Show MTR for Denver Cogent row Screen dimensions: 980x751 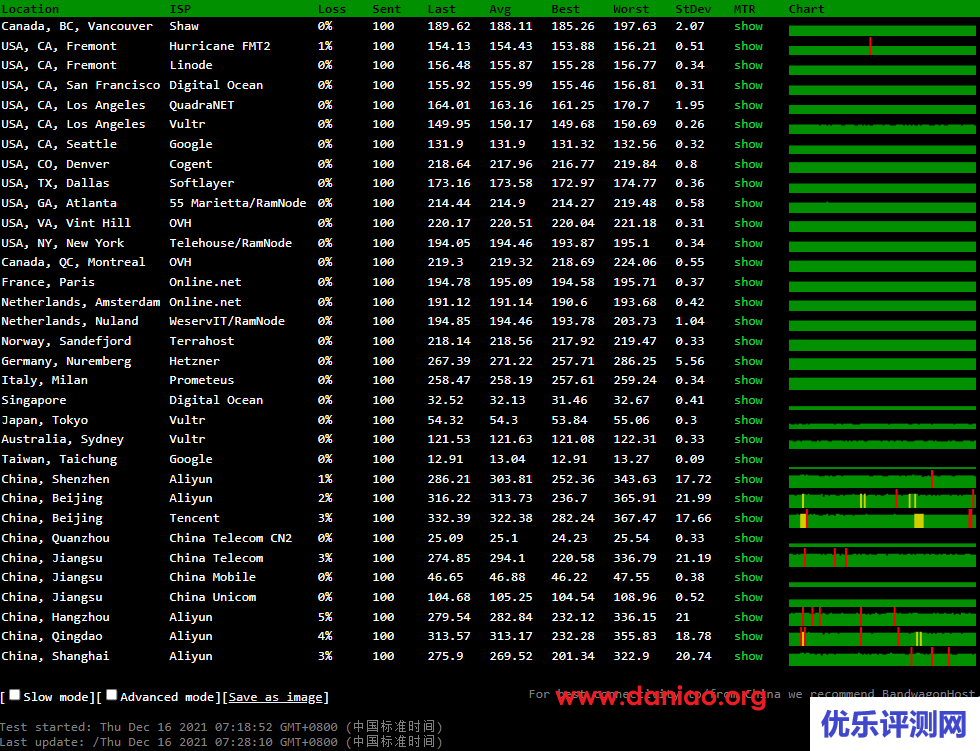(x=748, y=164)
